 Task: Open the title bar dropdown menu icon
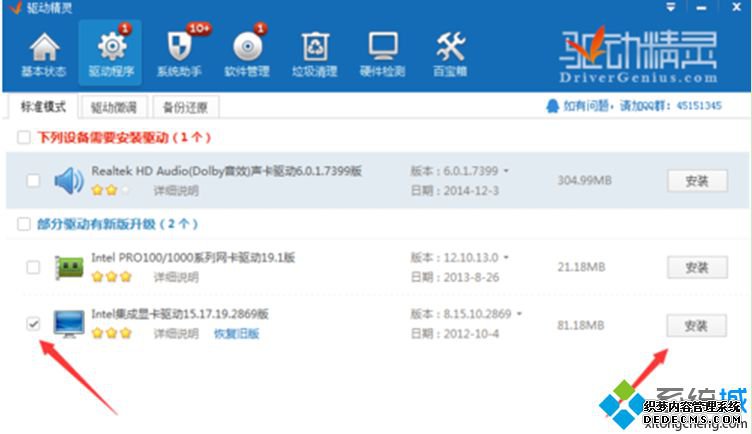click(671, 7)
